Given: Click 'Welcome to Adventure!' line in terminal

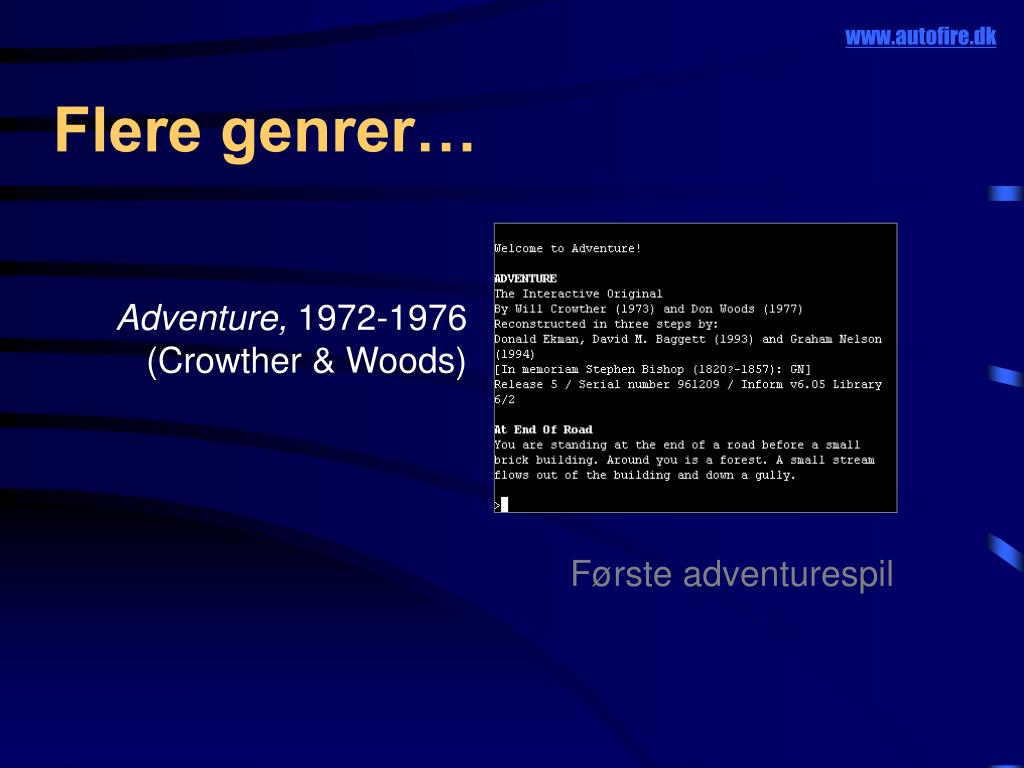Looking at the screenshot, I should (568, 248).
